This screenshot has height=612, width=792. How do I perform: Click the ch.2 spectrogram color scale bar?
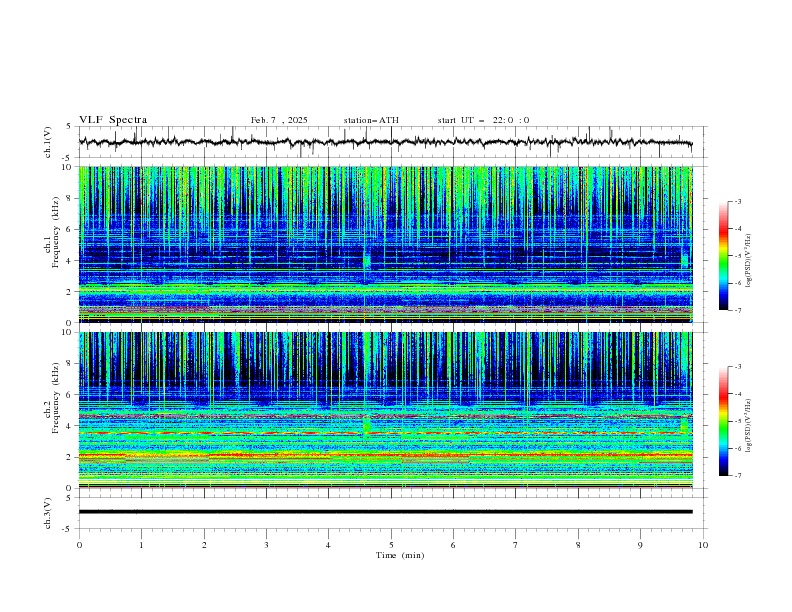(x=723, y=421)
